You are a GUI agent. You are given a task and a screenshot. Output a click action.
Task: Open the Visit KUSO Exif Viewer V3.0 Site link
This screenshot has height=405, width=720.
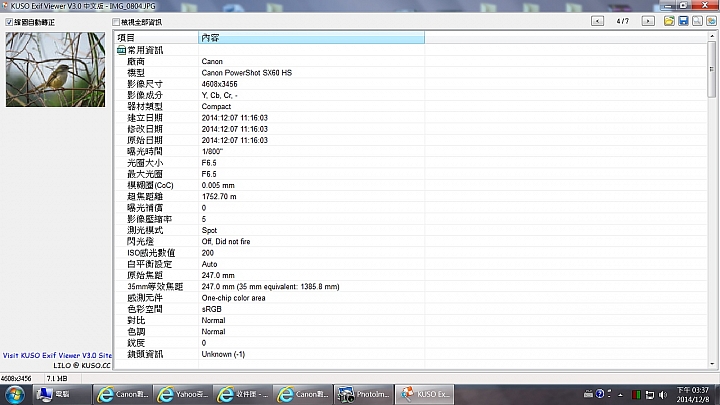tap(57, 355)
